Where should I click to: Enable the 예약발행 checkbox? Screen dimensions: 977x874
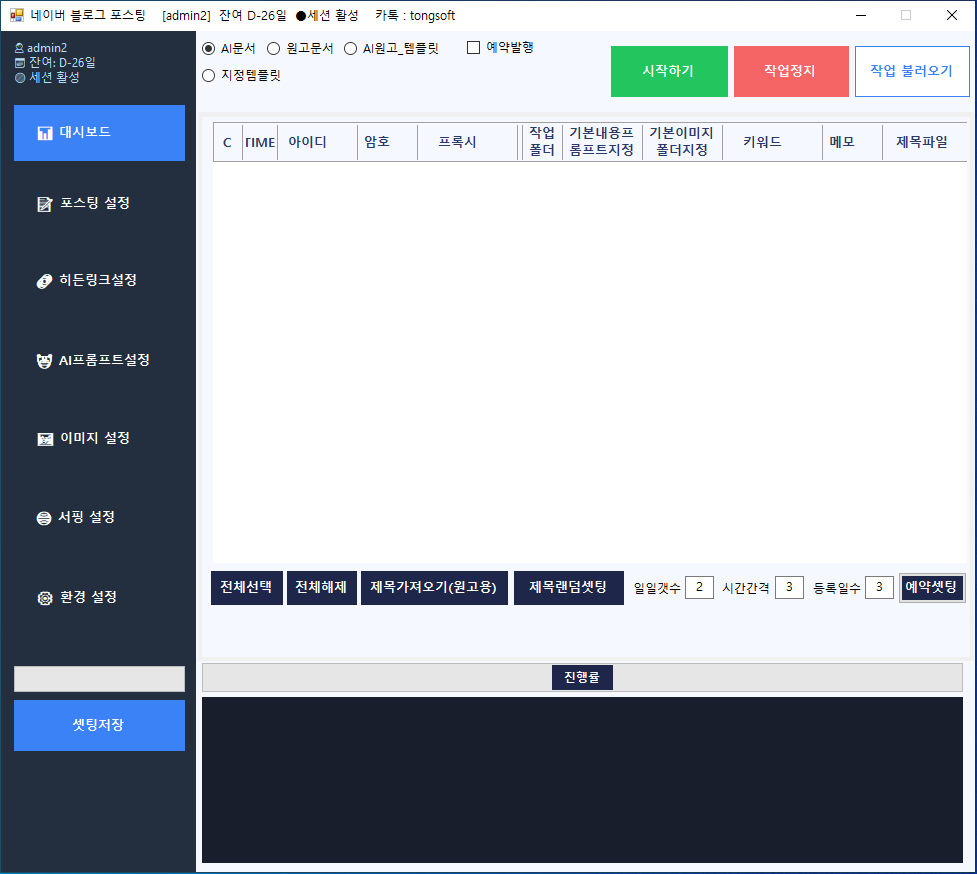pyautogui.click(x=474, y=47)
